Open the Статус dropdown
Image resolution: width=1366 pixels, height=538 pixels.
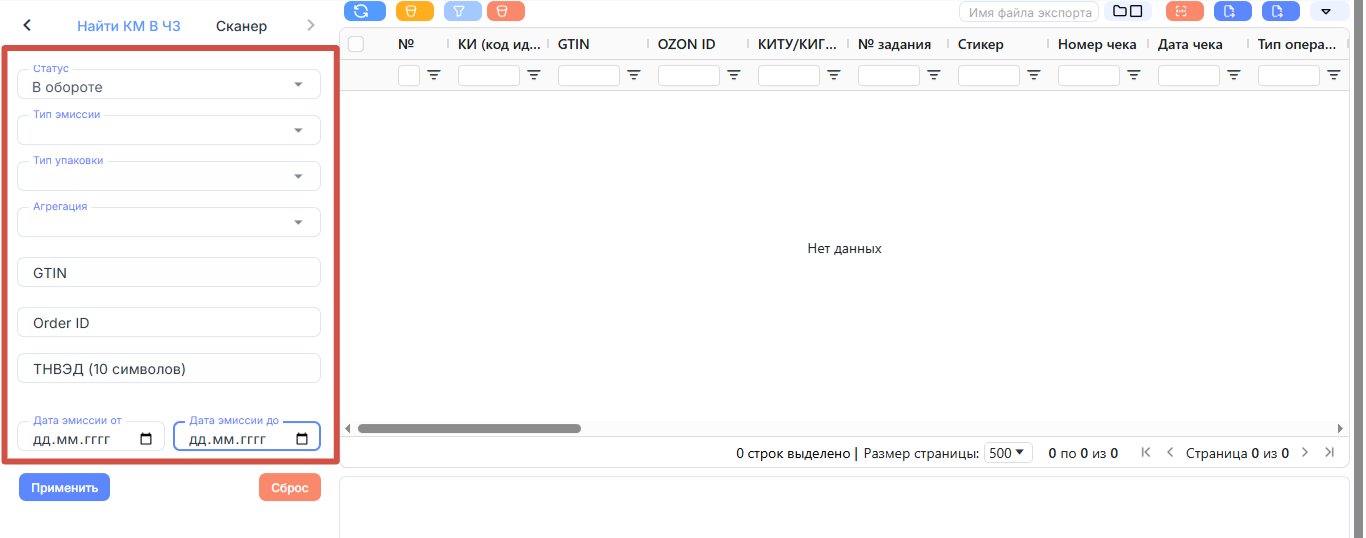(169, 84)
